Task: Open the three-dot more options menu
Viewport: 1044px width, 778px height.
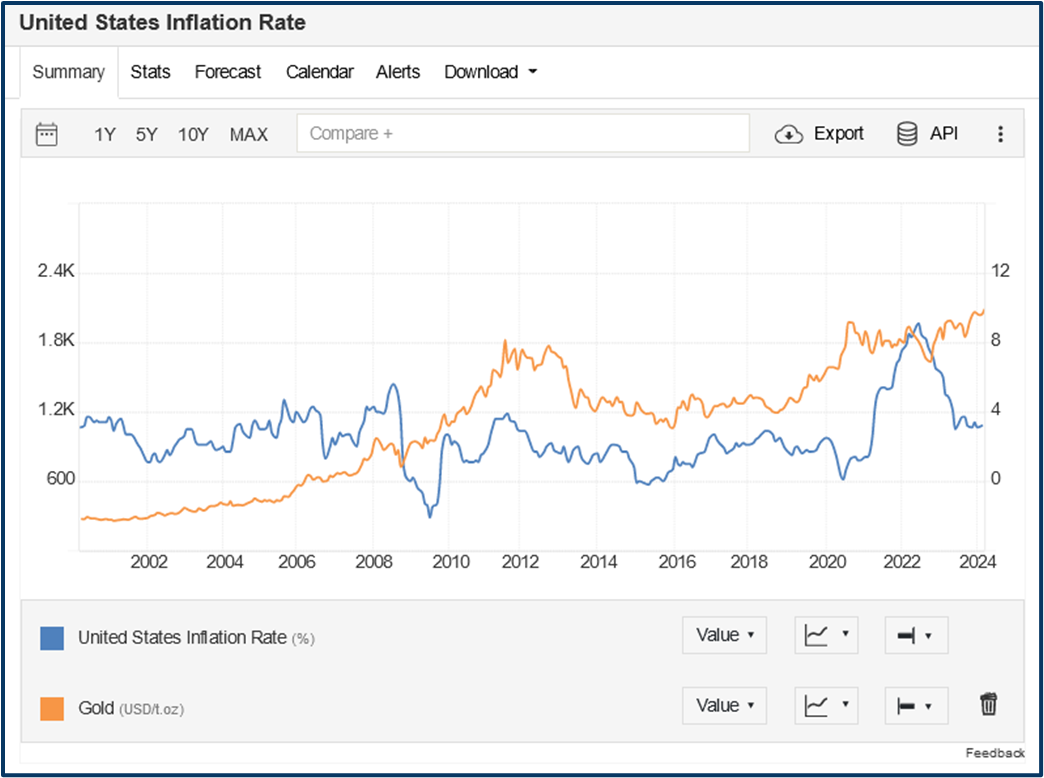Action: click(1000, 133)
